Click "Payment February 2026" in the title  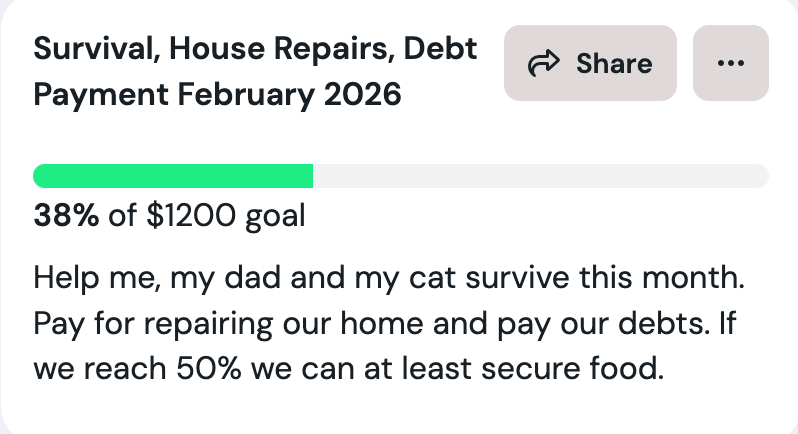click(217, 97)
